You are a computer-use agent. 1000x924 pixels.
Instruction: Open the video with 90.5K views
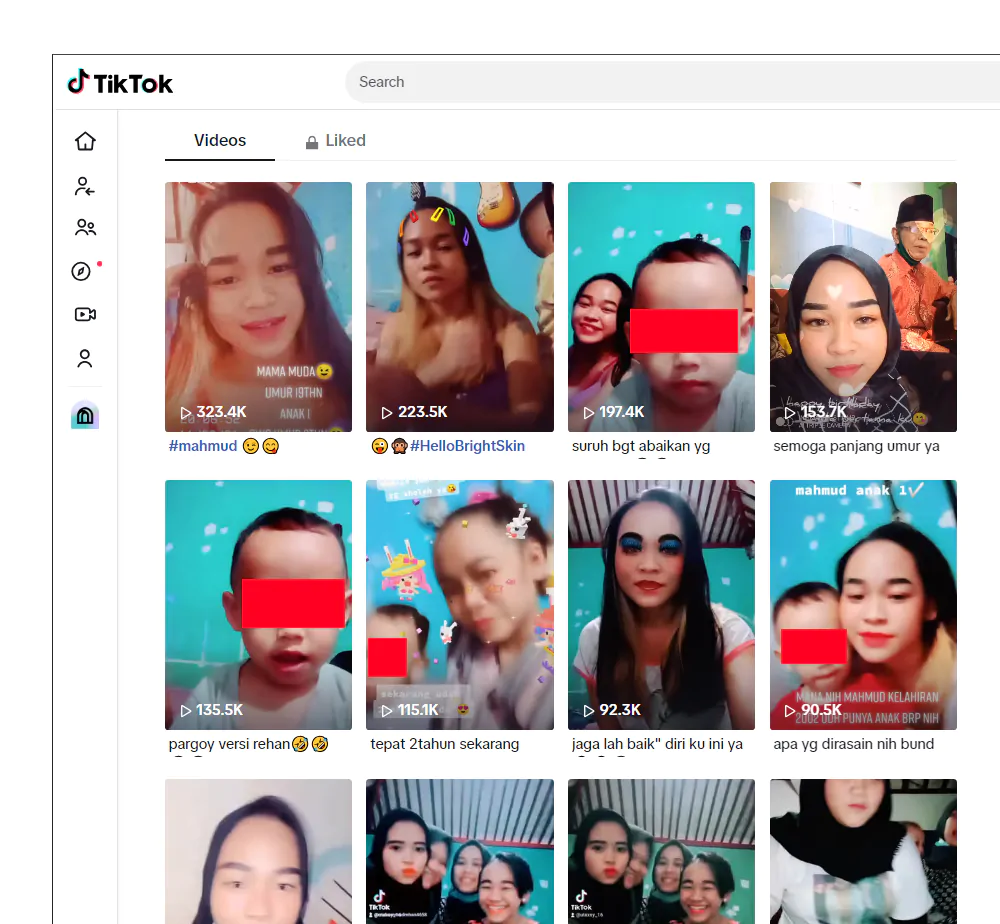[x=863, y=605]
